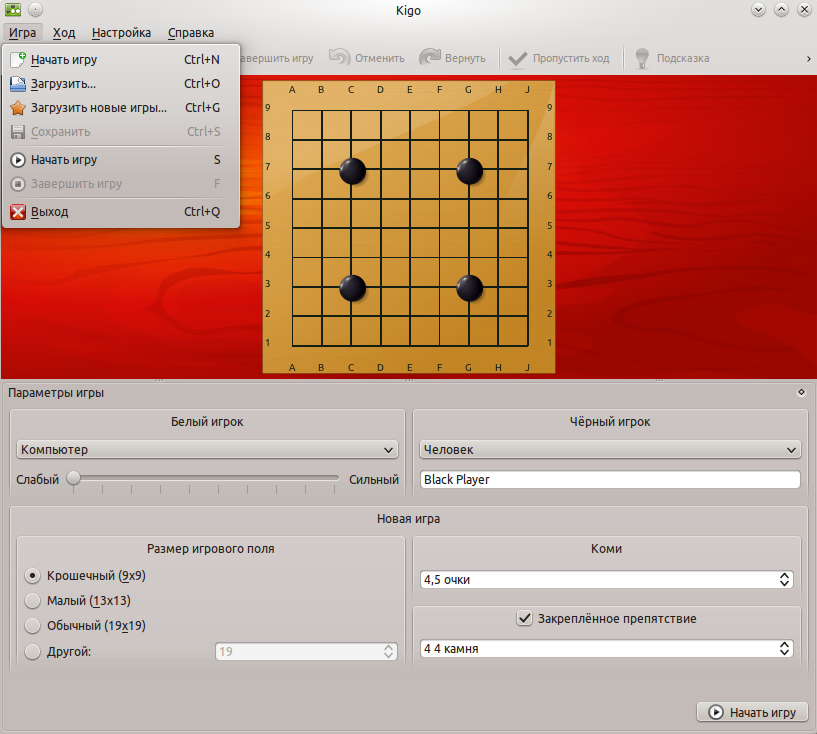This screenshot has height=734, width=817.
Task: Select the Обычный (19x19) board size
Action: click(x=32, y=626)
